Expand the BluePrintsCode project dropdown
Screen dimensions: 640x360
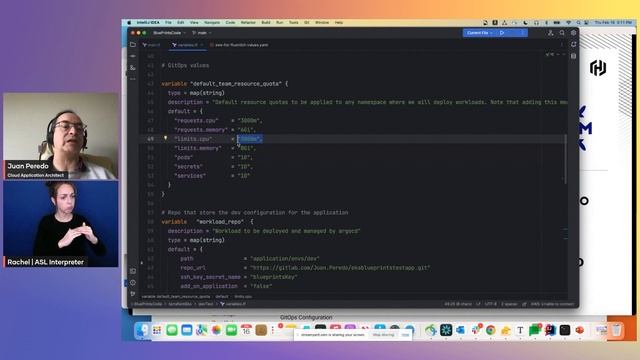pyautogui.click(x=169, y=33)
